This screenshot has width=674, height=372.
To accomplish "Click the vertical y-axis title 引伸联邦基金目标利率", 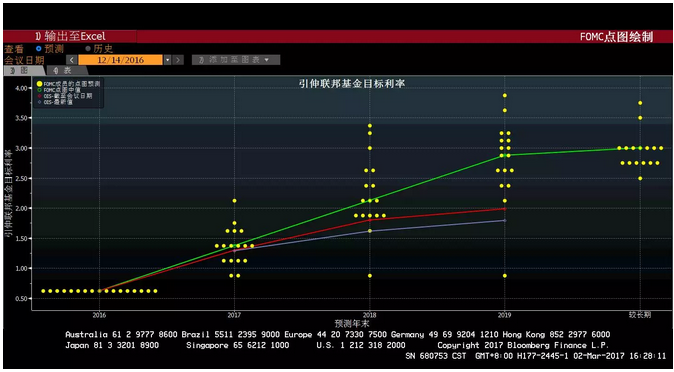I will pyautogui.click(x=8, y=194).
